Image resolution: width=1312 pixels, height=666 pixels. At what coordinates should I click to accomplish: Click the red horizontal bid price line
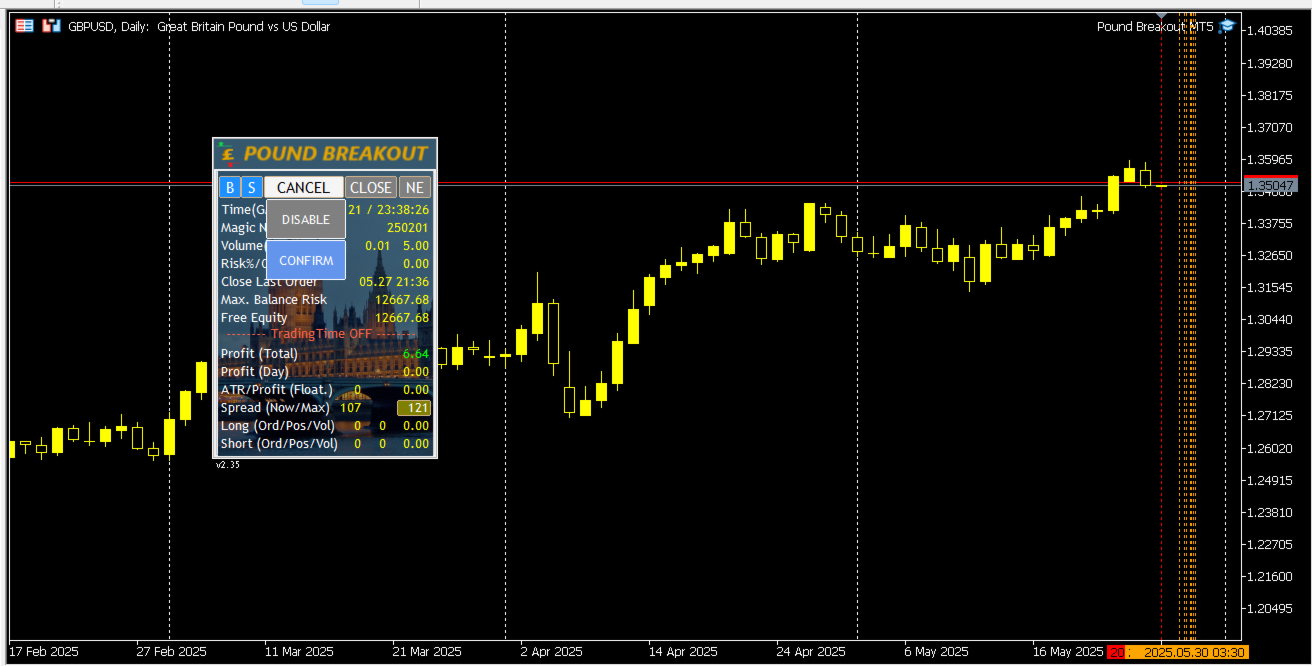(625, 182)
